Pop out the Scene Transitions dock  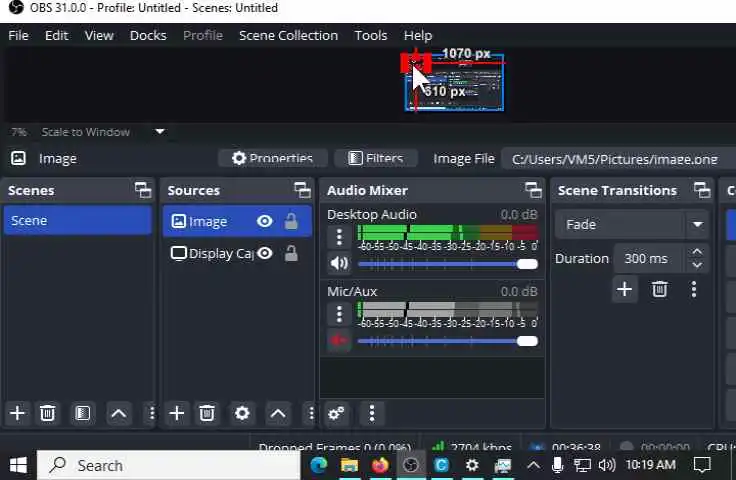pyautogui.click(x=702, y=190)
